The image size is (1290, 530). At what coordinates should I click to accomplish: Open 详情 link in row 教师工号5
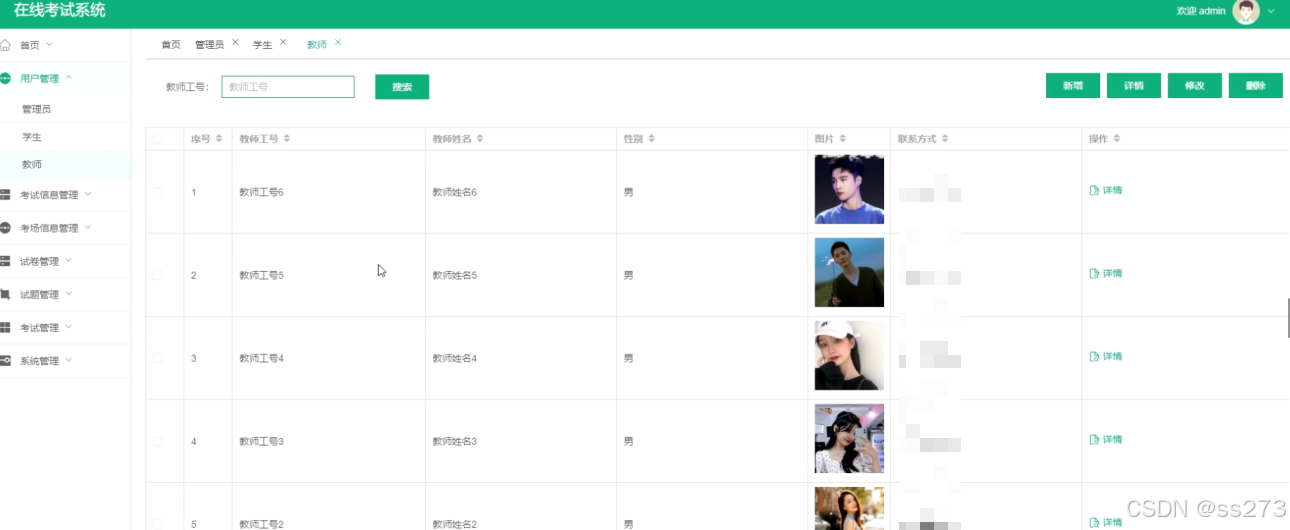(1106, 273)
